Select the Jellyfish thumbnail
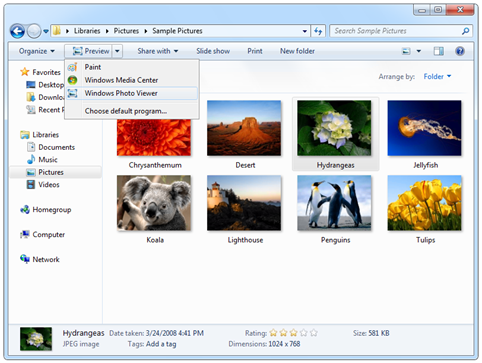Image resolution: width=482 pixels, height=363 pixels. pos(424,128)
